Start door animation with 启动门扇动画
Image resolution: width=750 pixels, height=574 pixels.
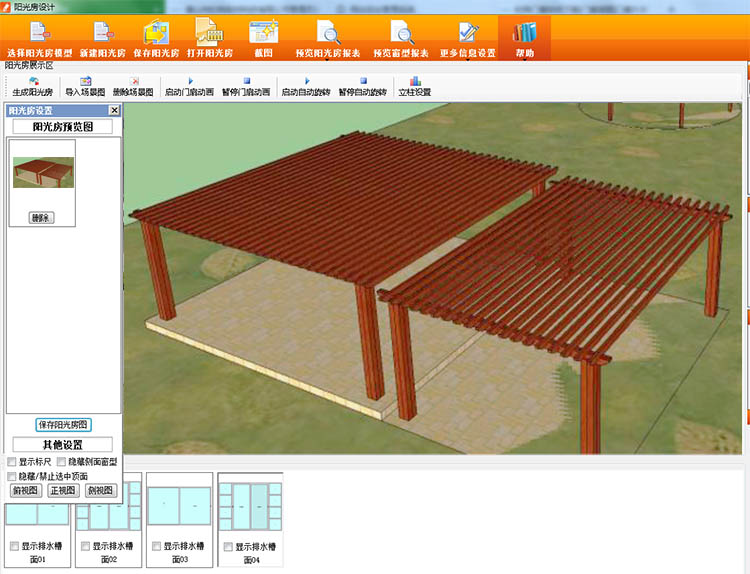click(x=189, y=87)
